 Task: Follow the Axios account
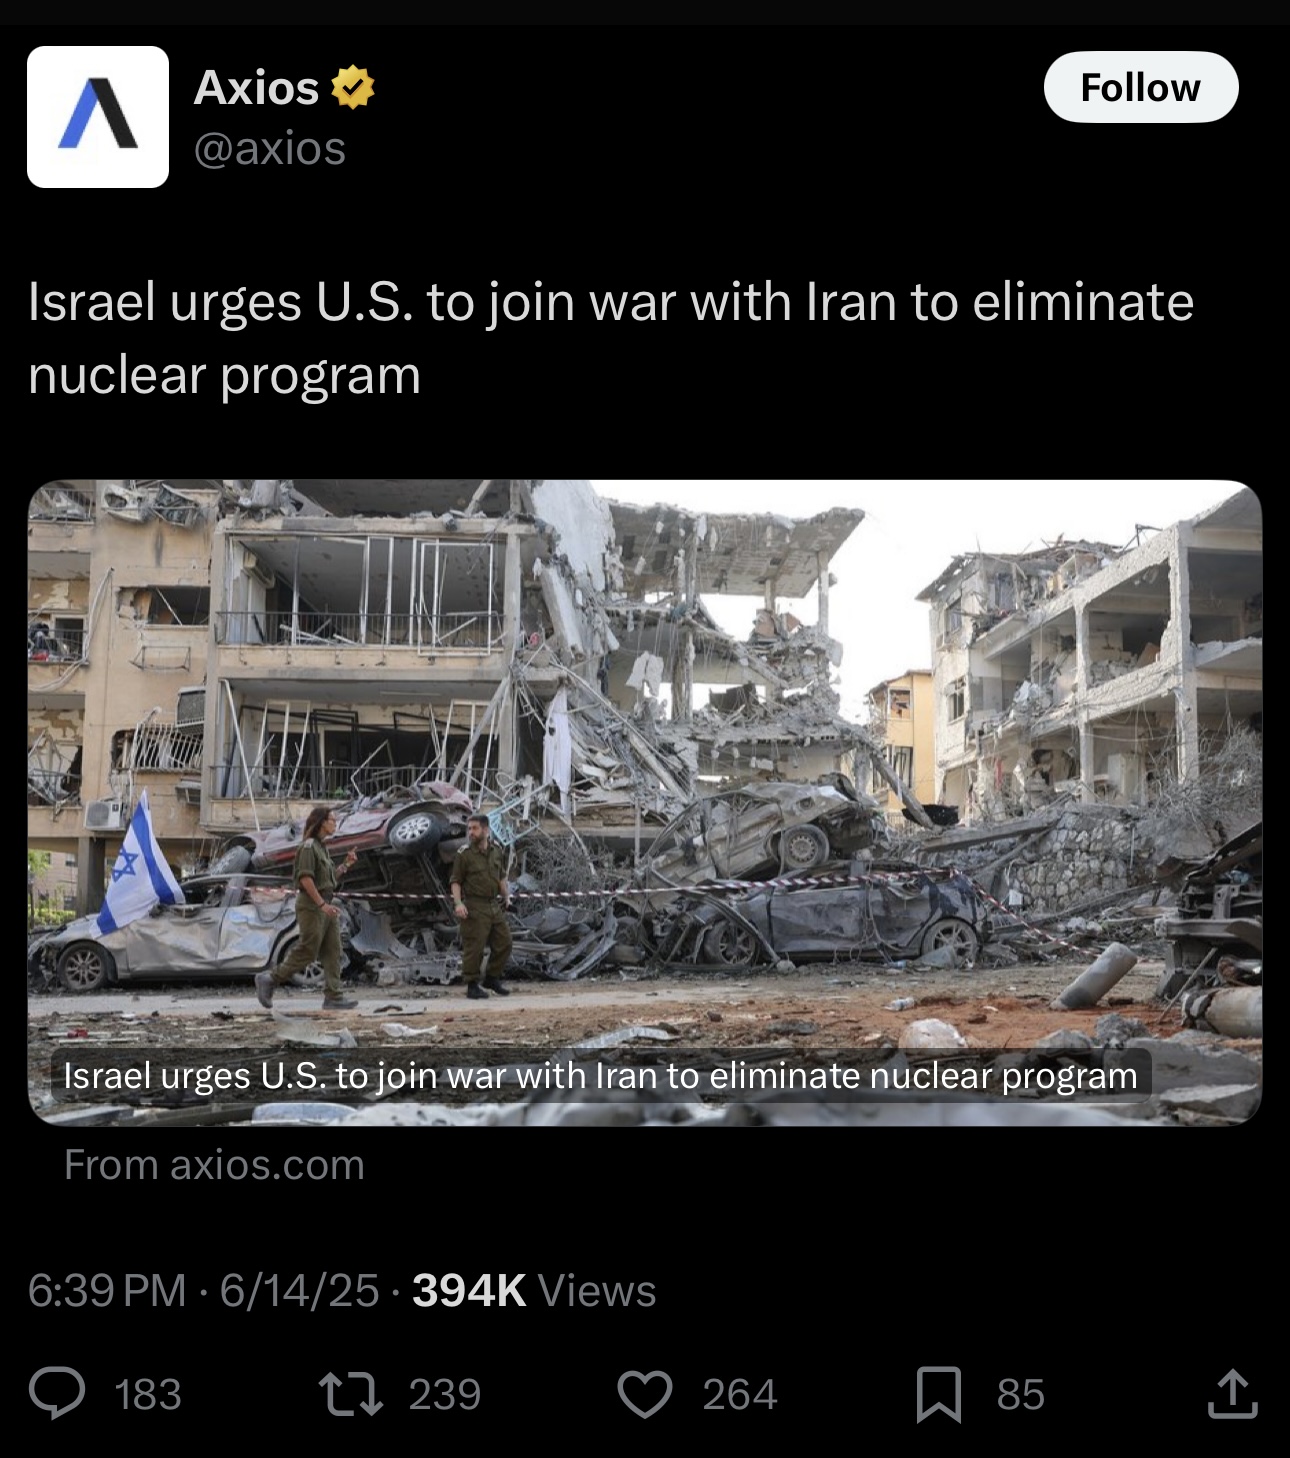[1141, 87]
